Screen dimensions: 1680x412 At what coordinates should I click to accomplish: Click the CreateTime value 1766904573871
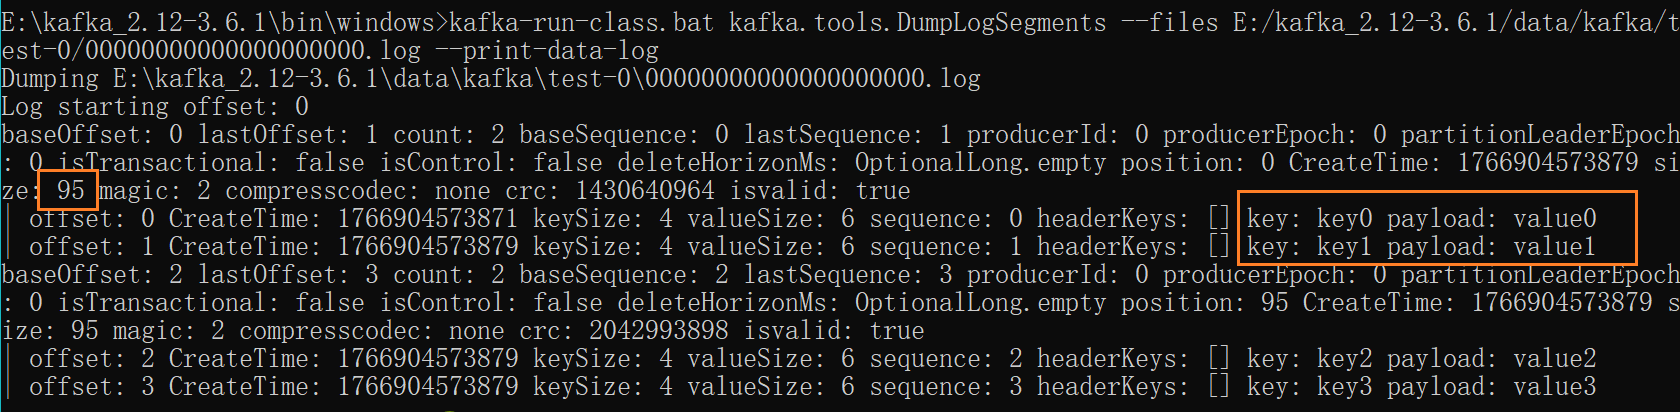(x=427, y=218)
